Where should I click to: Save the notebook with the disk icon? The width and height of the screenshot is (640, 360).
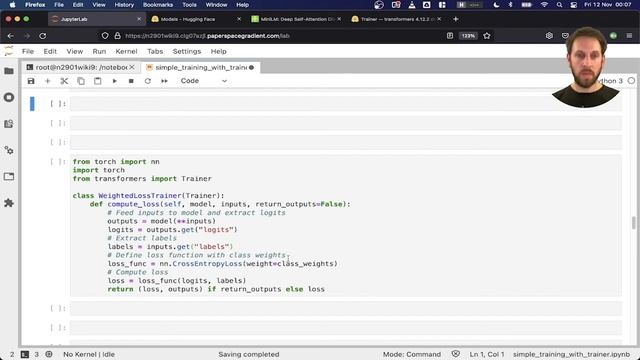pyautogui.click(x=31, y=81)
